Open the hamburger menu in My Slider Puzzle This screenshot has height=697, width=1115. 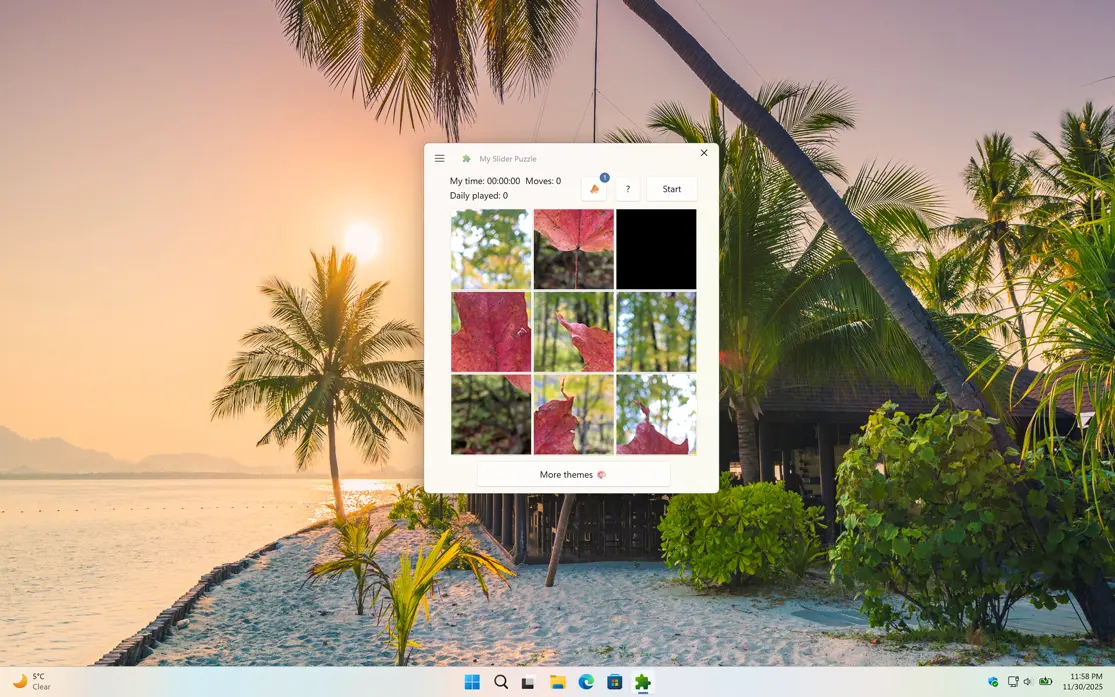(439, 158)
